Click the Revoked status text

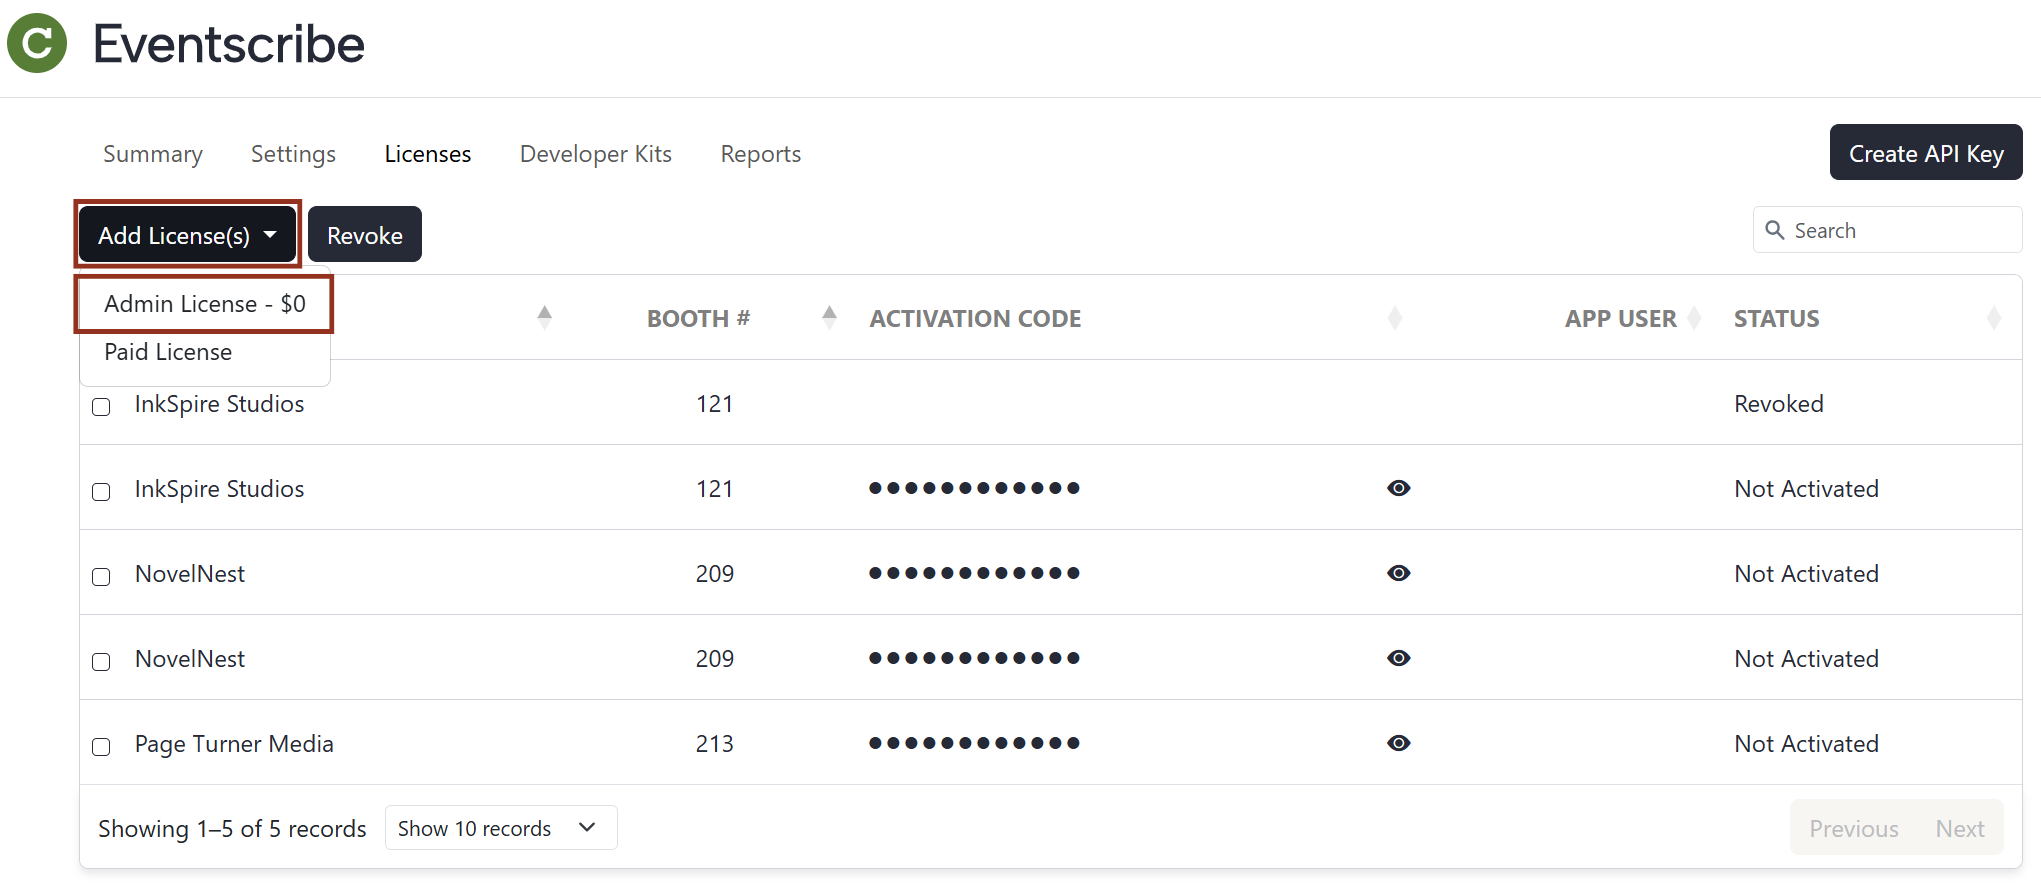coord(1779,404)
